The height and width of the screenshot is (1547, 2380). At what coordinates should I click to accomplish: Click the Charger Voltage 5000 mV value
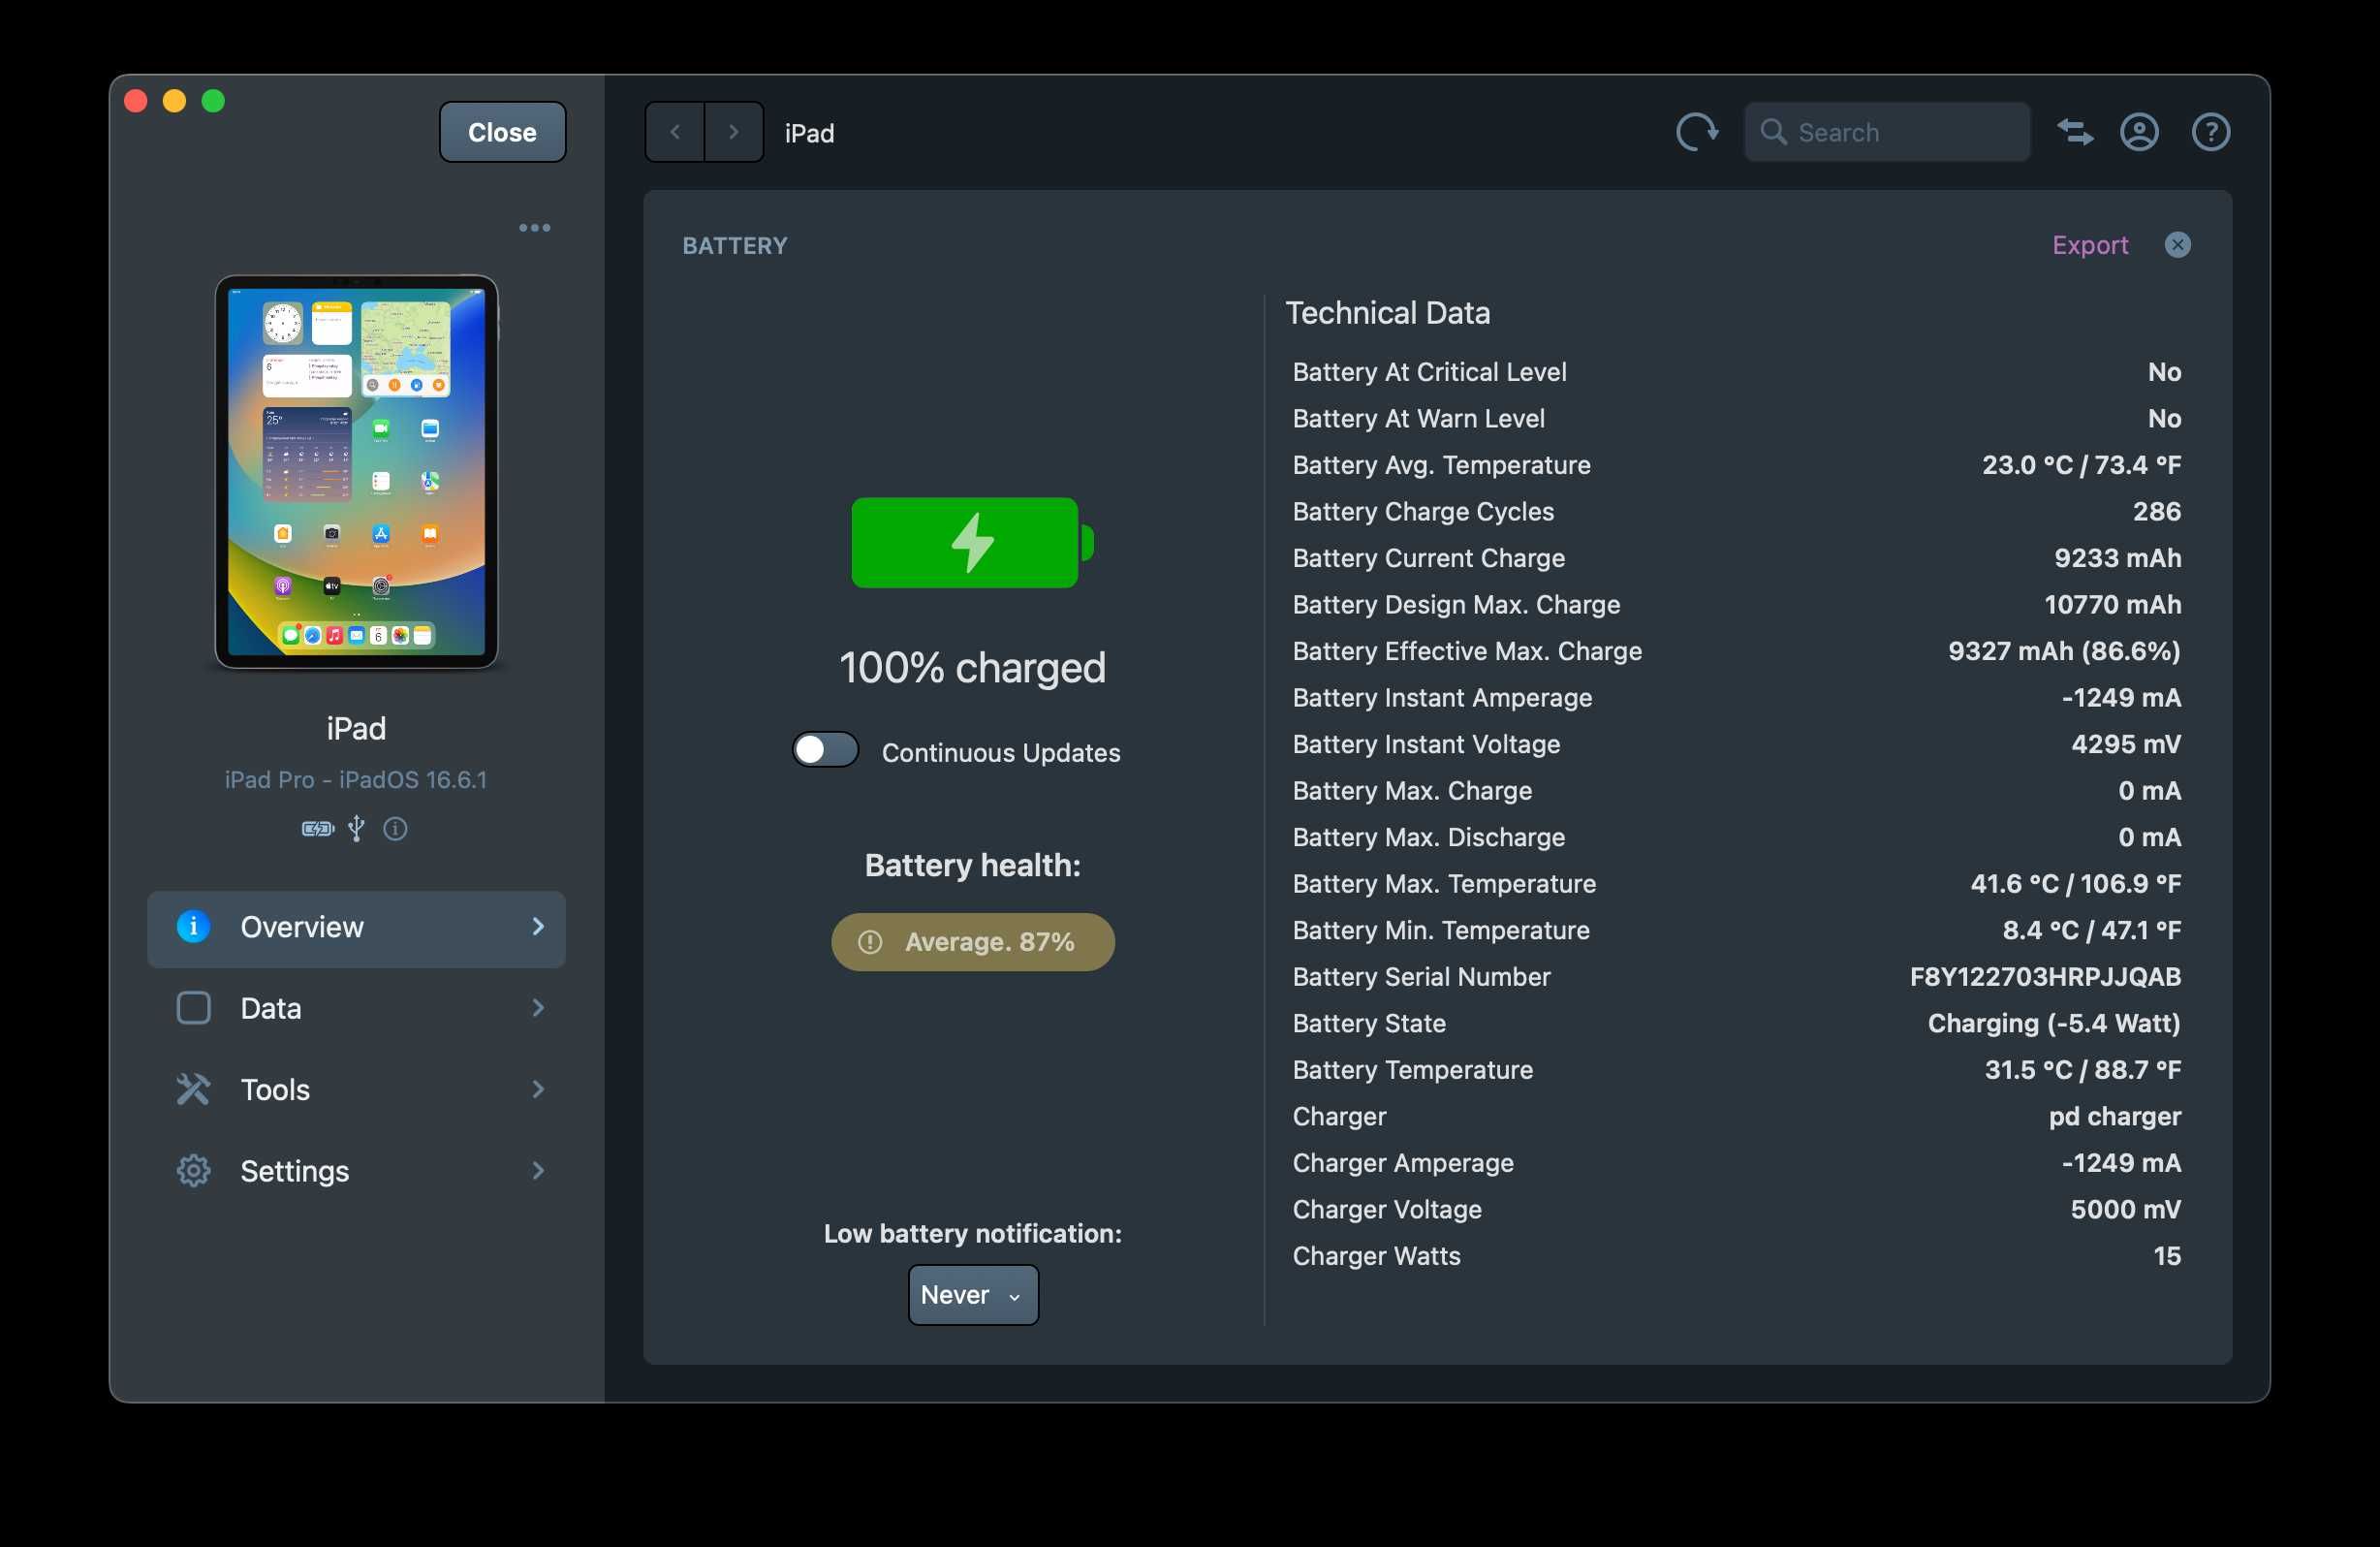pos(2125,1209)
